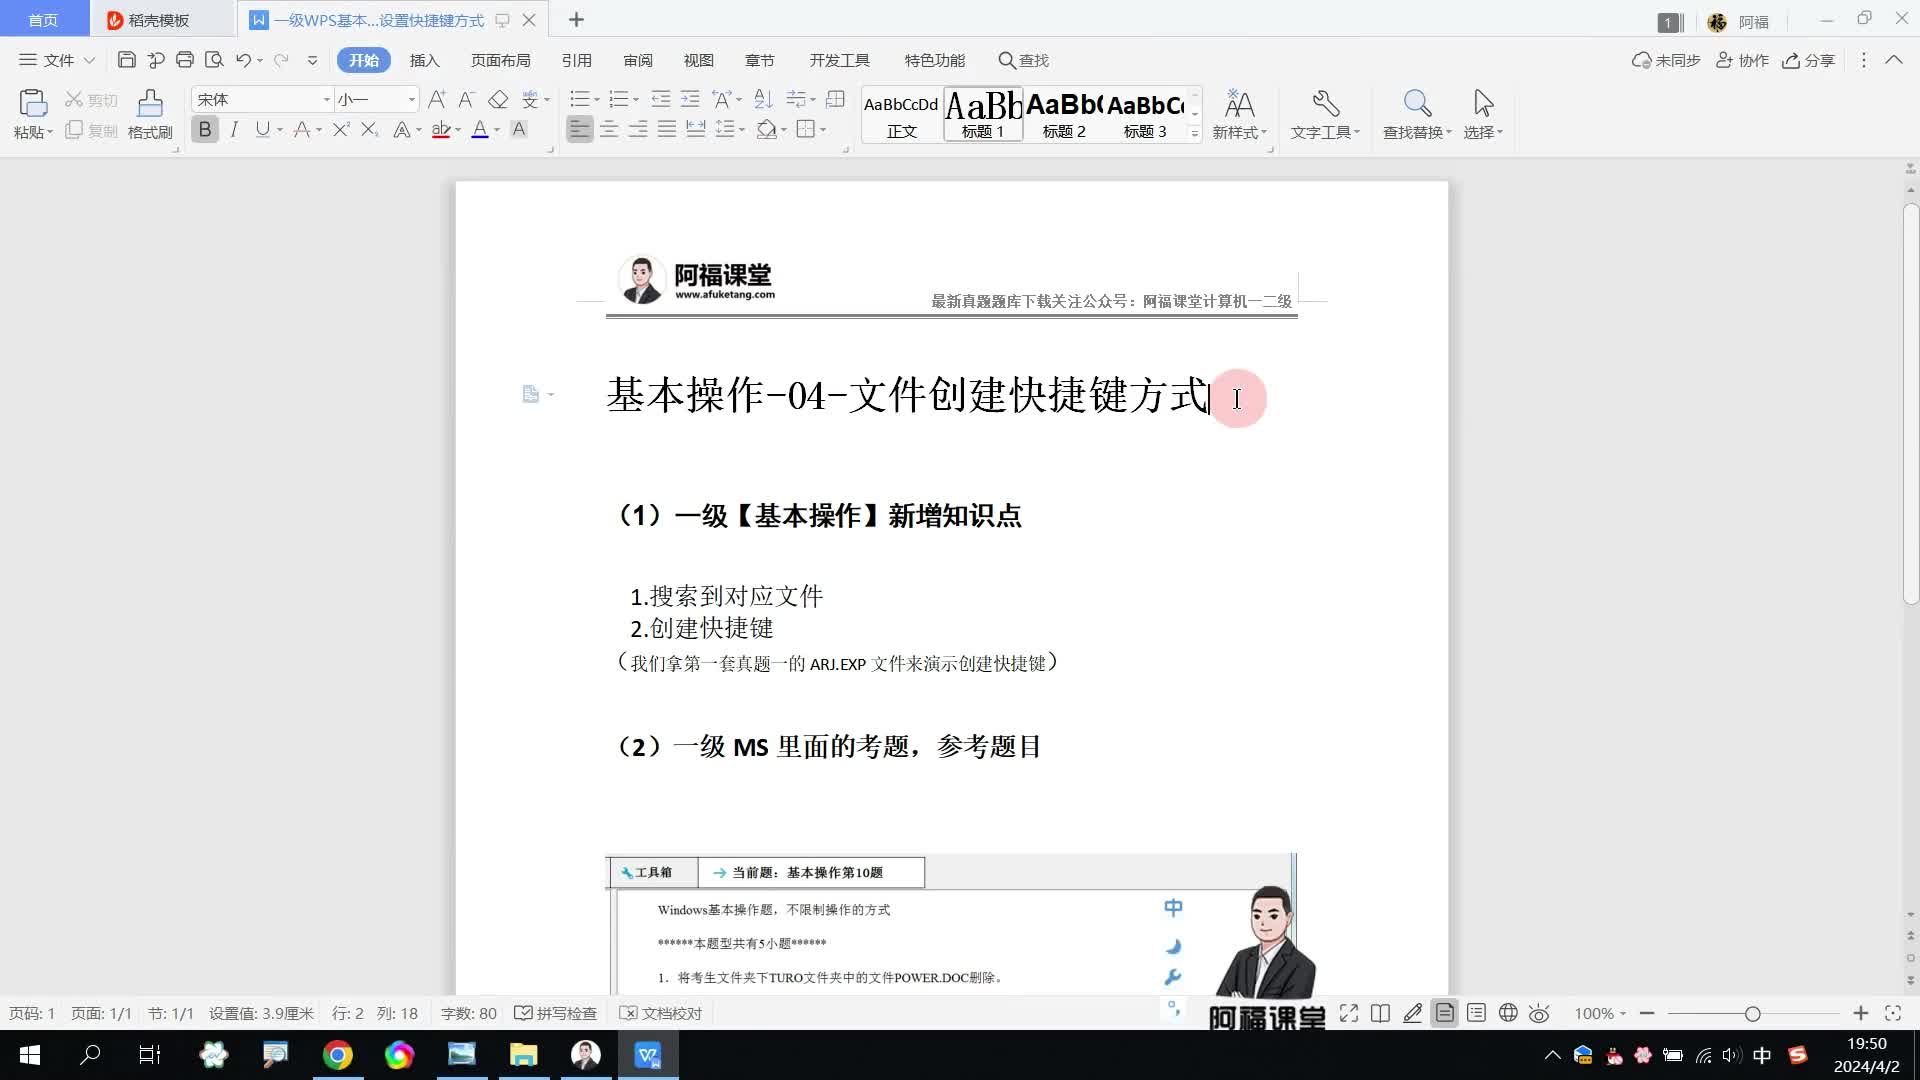Viewport: 1920px width, 1080px height.
Task: Click the Print icon in quick toolbar
Action: 184,60
